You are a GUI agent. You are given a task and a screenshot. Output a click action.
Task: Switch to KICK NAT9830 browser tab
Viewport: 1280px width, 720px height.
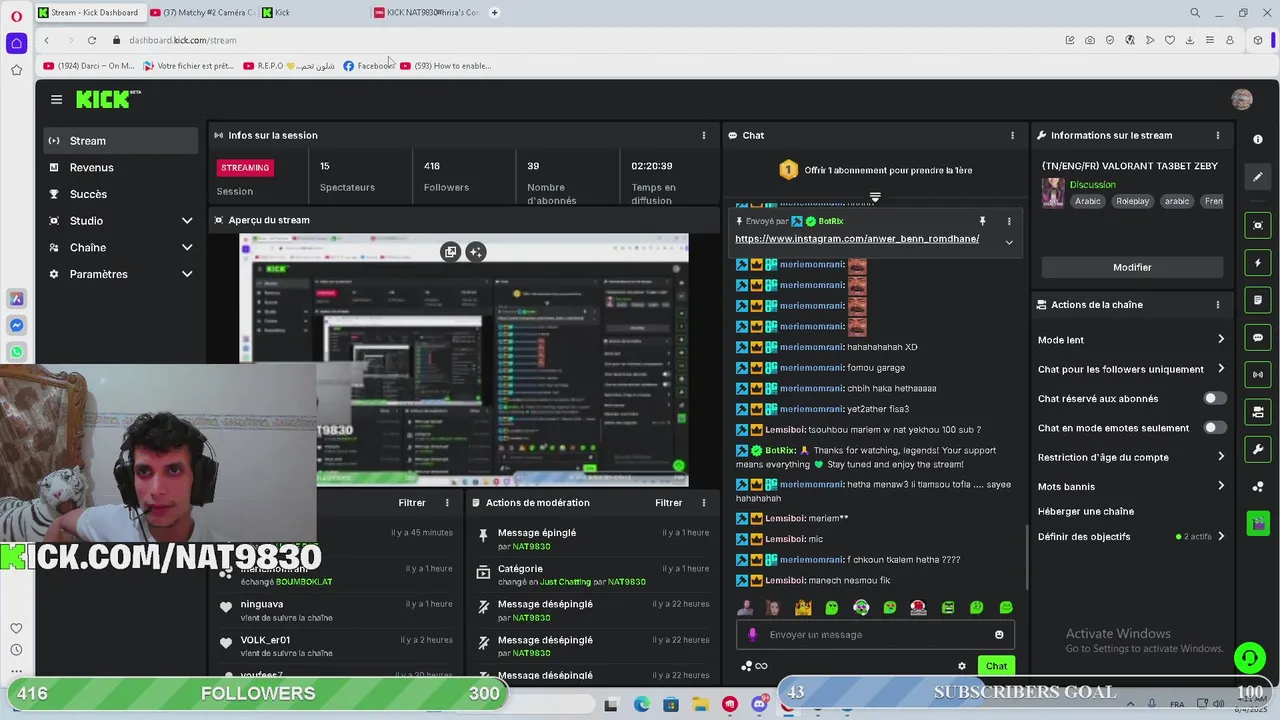coord(426,12)
